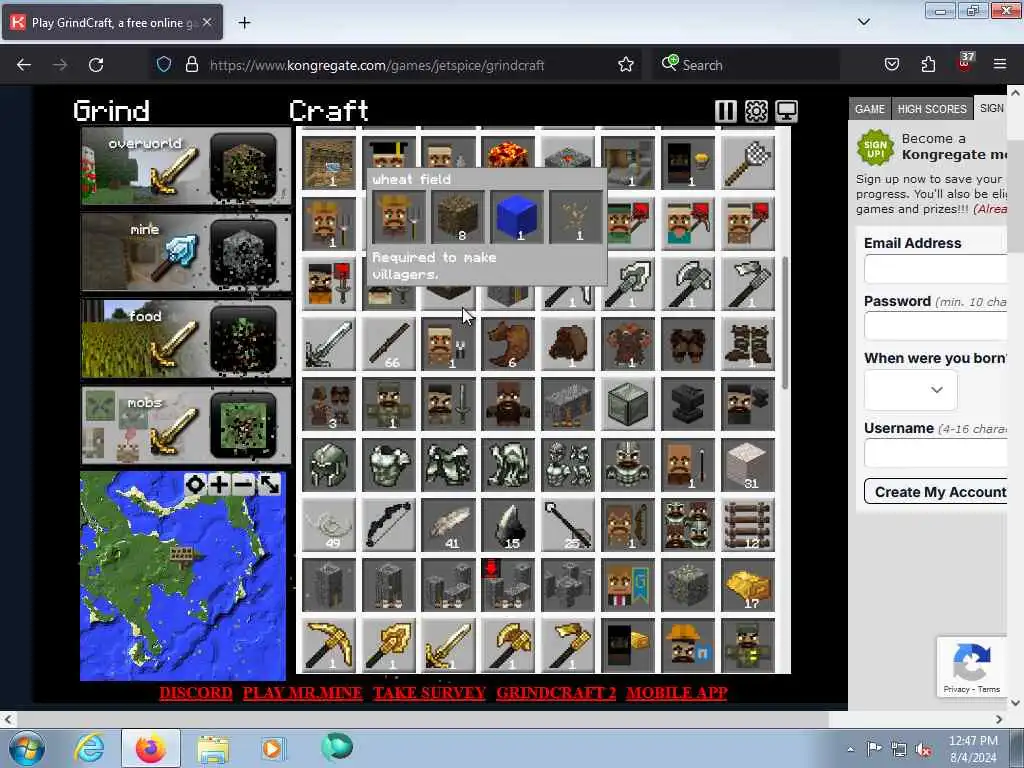The image size is (1024, 768).
Task: Reload the page in Firefox
Action: [x=96, y=65]
